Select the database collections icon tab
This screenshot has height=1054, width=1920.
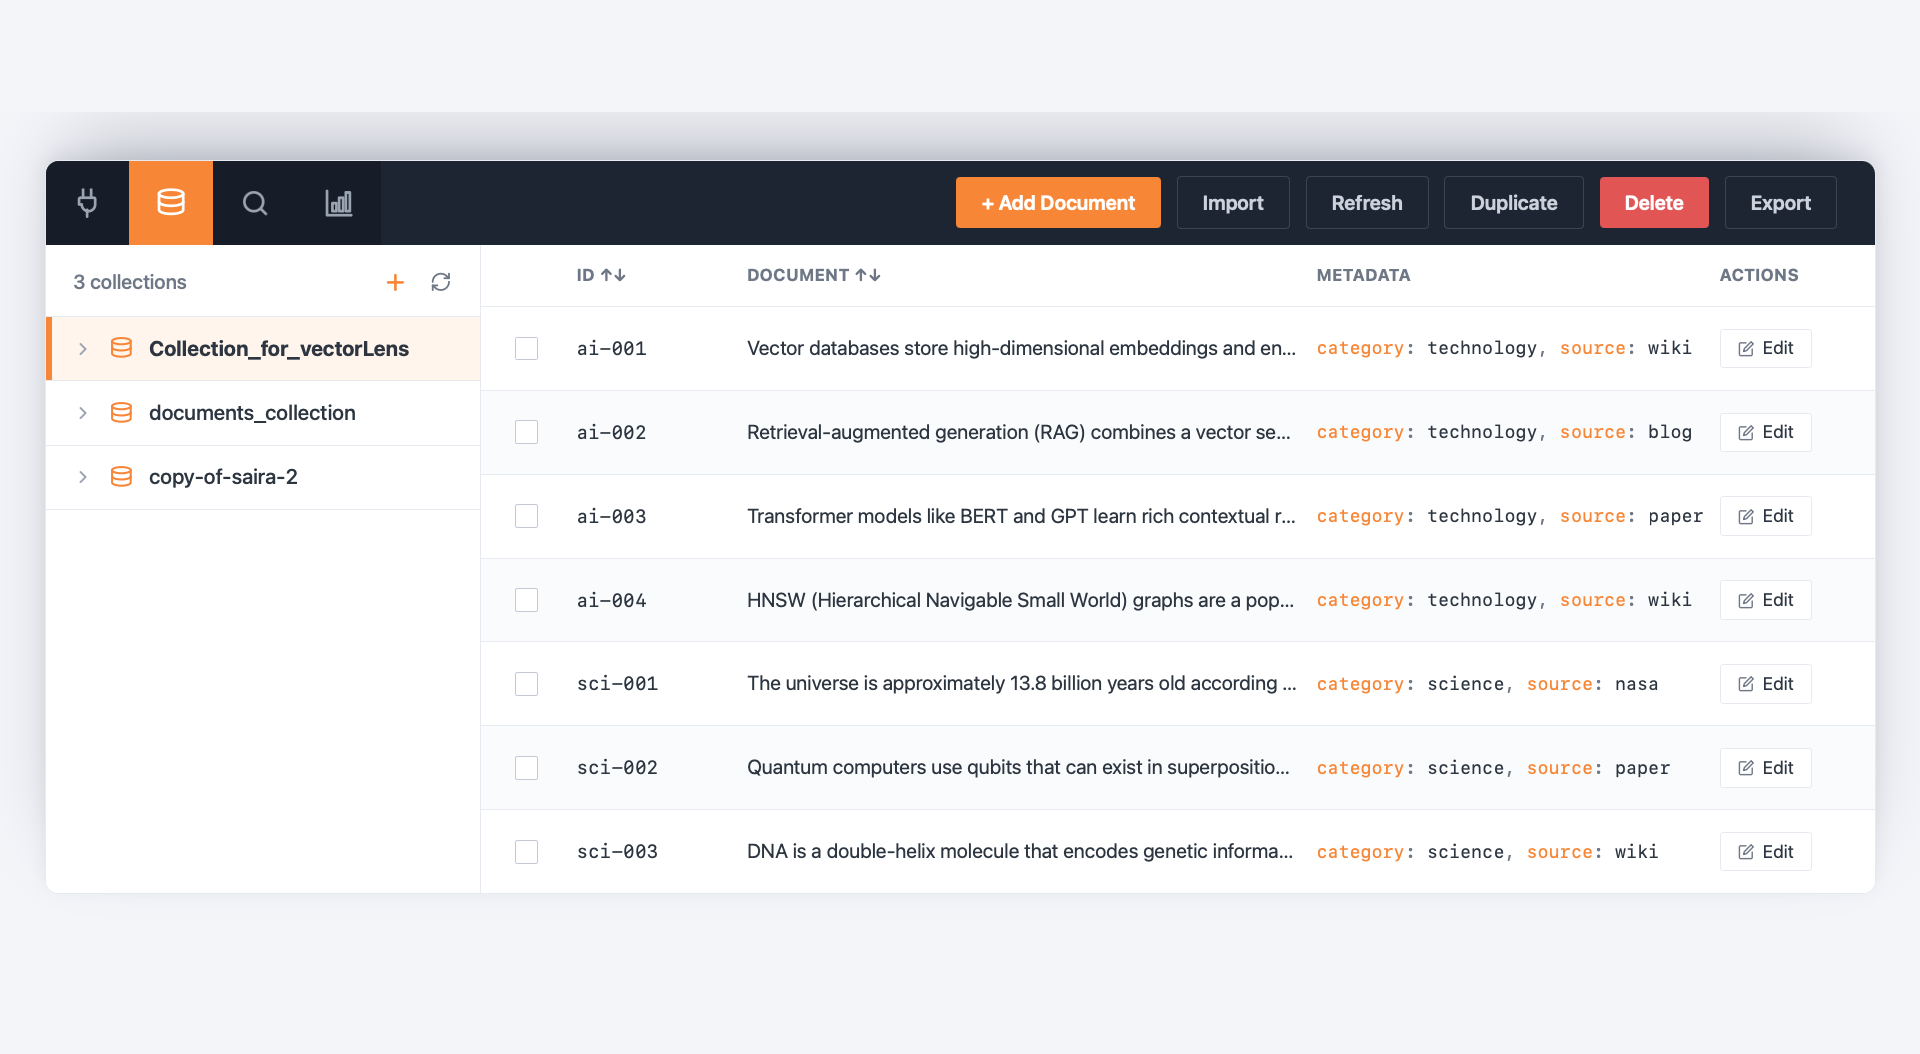(171, 203)
